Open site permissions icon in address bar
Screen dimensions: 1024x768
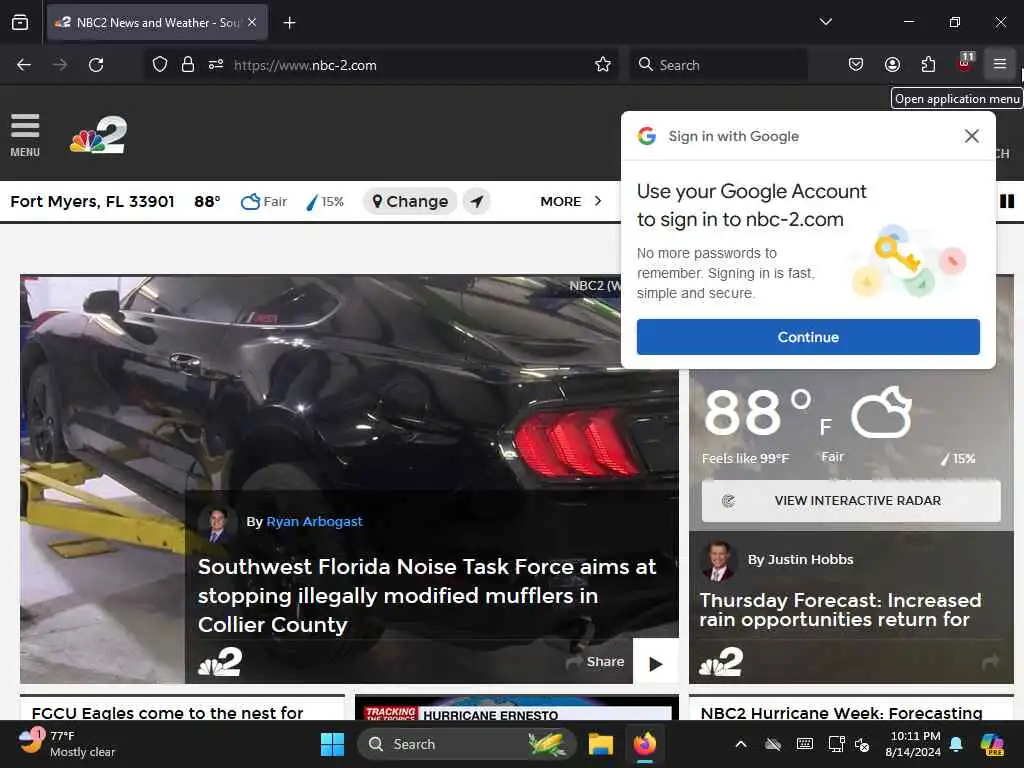click(216, 65)
